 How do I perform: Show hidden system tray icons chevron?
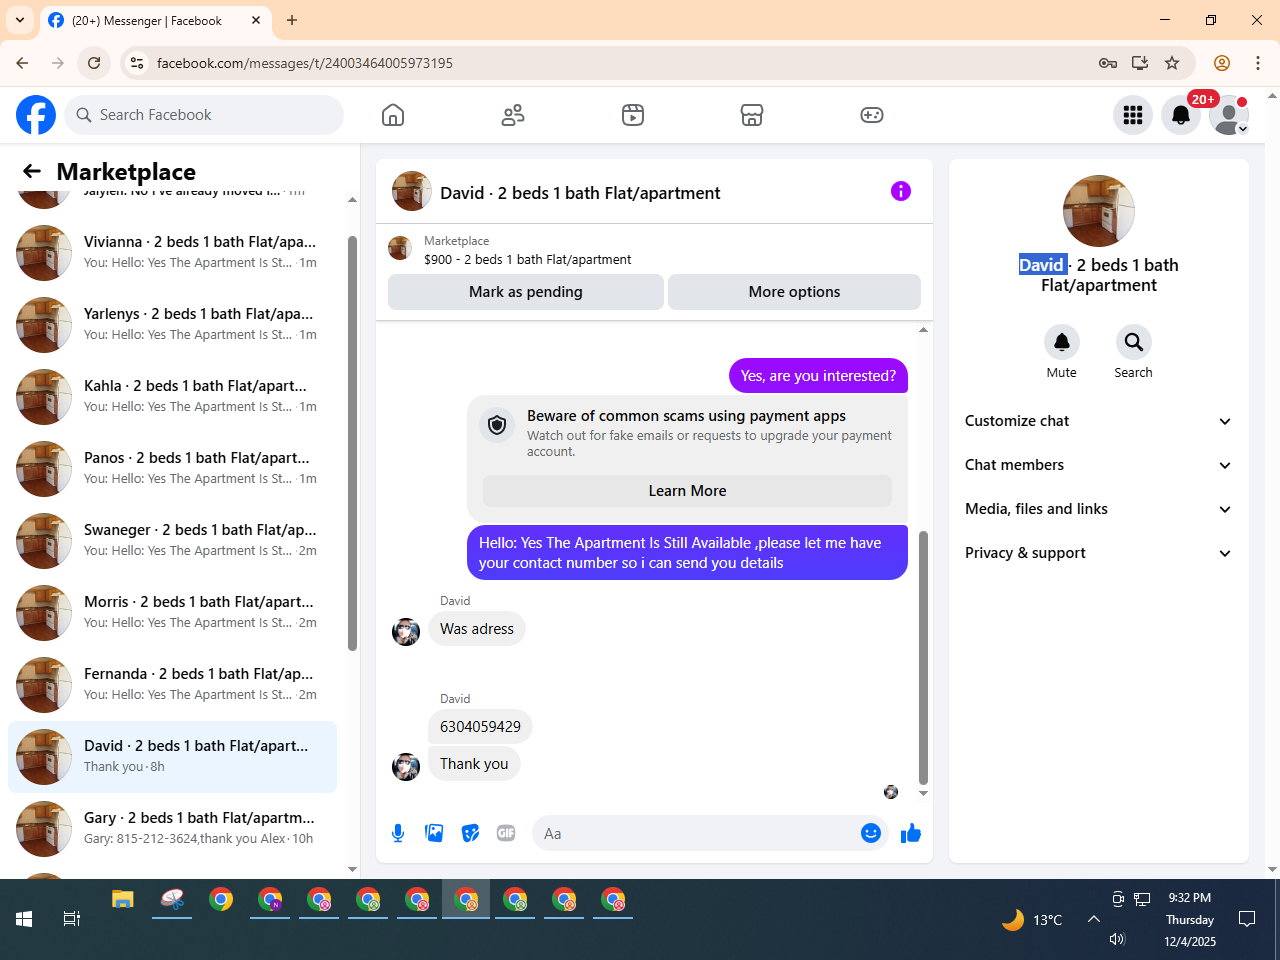1094,919
